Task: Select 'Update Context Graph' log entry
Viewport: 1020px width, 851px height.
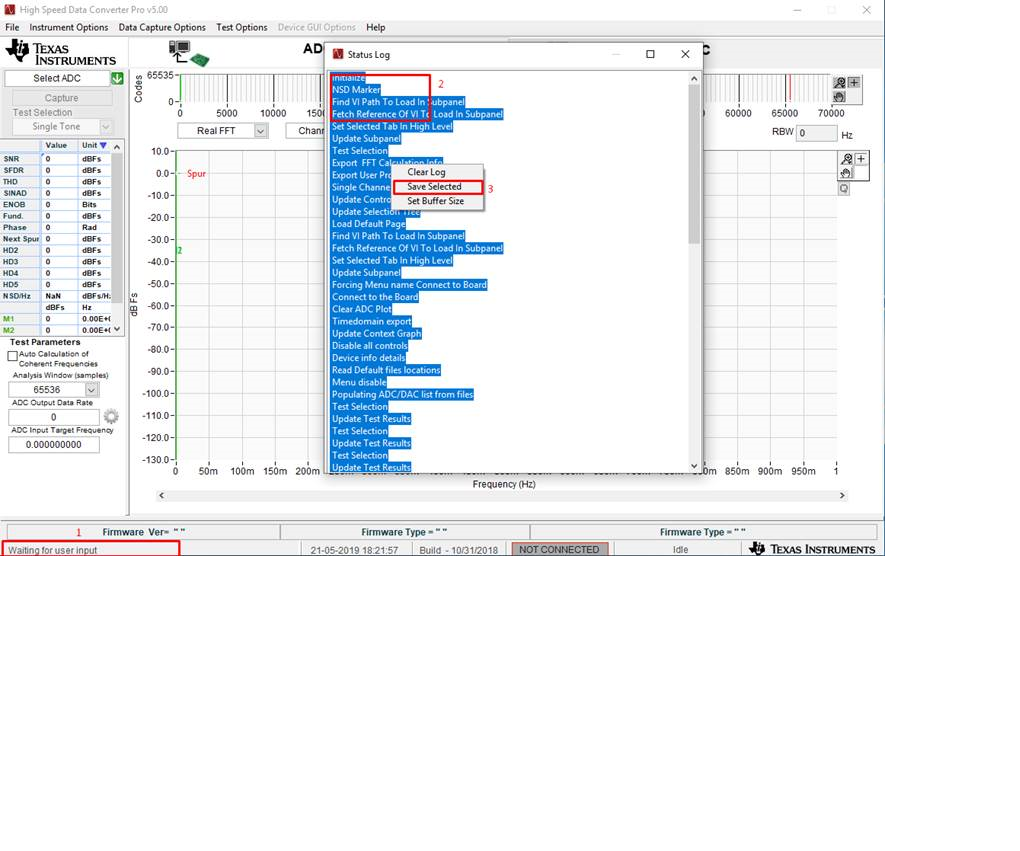Action: [x=377, y=334]
